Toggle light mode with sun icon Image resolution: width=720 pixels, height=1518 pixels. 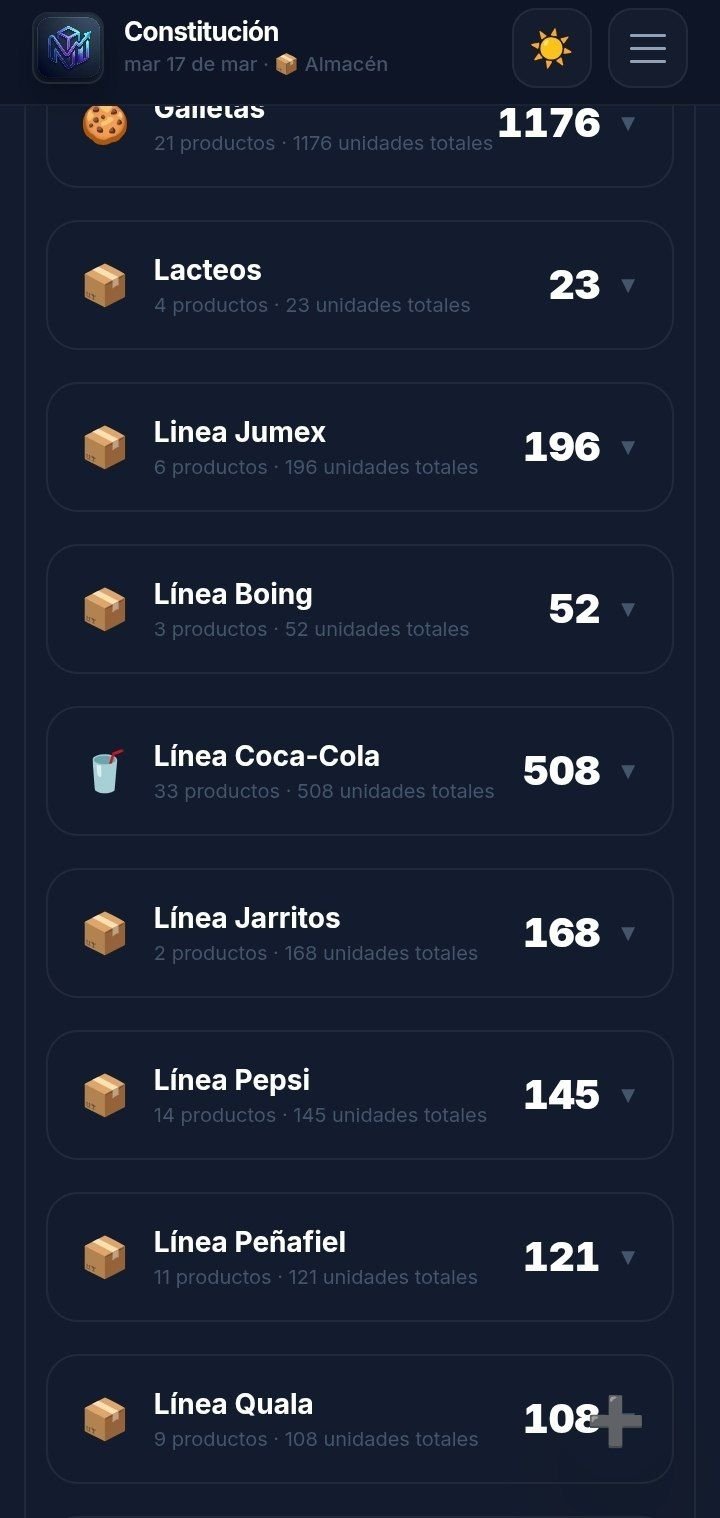(551, 48)
